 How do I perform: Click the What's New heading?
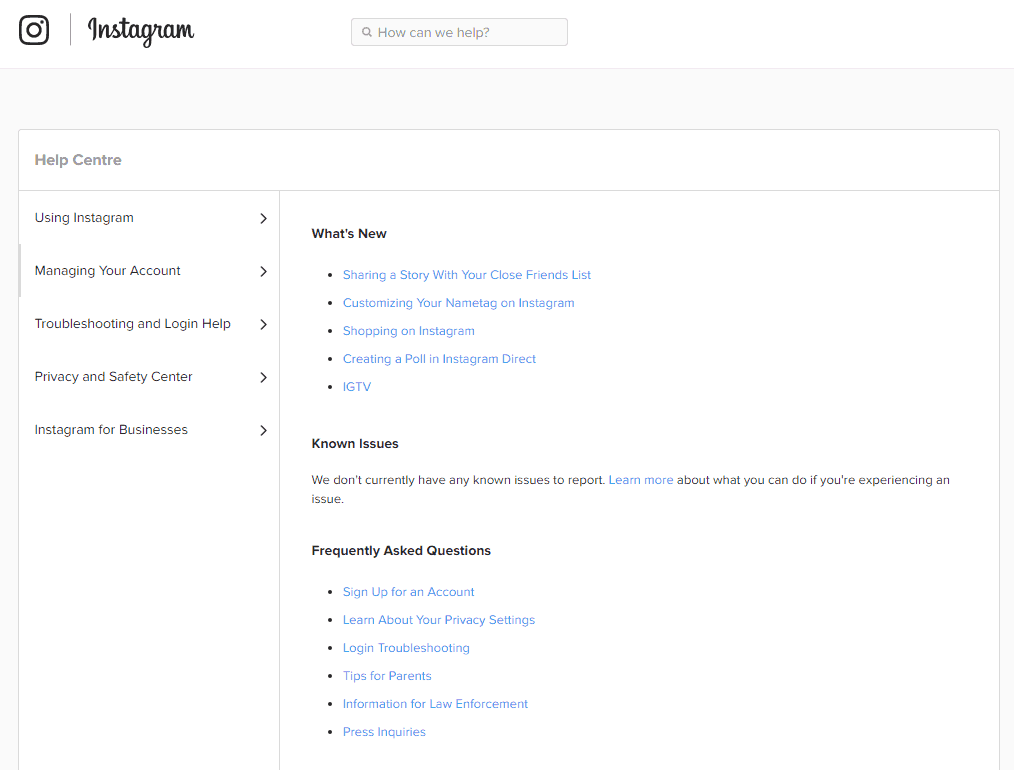click(349, 233)
